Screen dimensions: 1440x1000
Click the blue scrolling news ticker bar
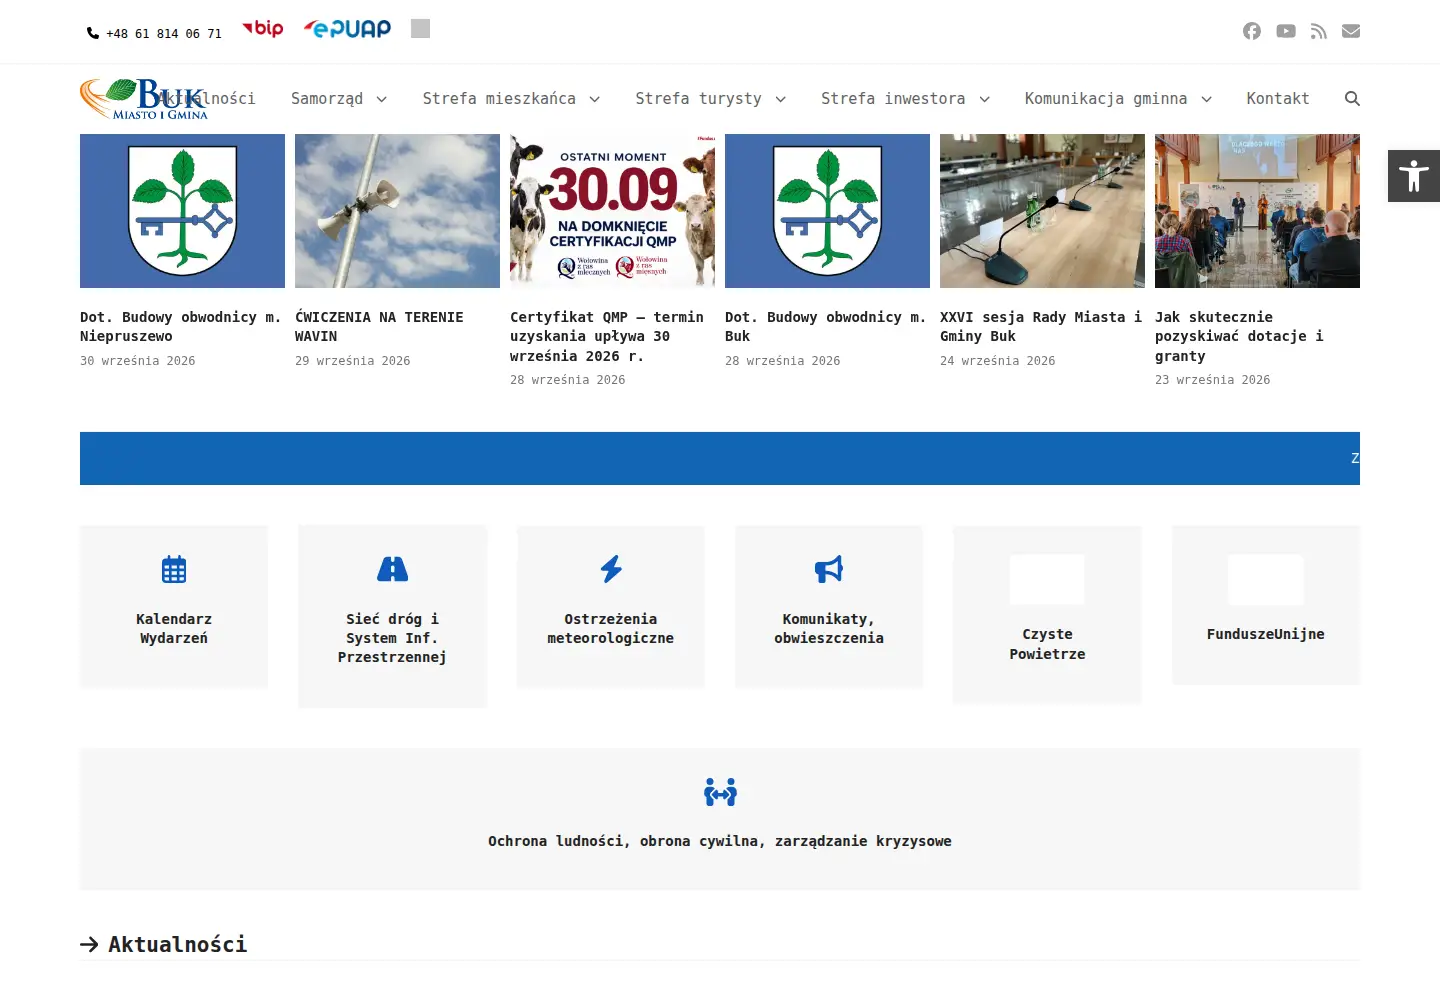click(x=720, y=458)
